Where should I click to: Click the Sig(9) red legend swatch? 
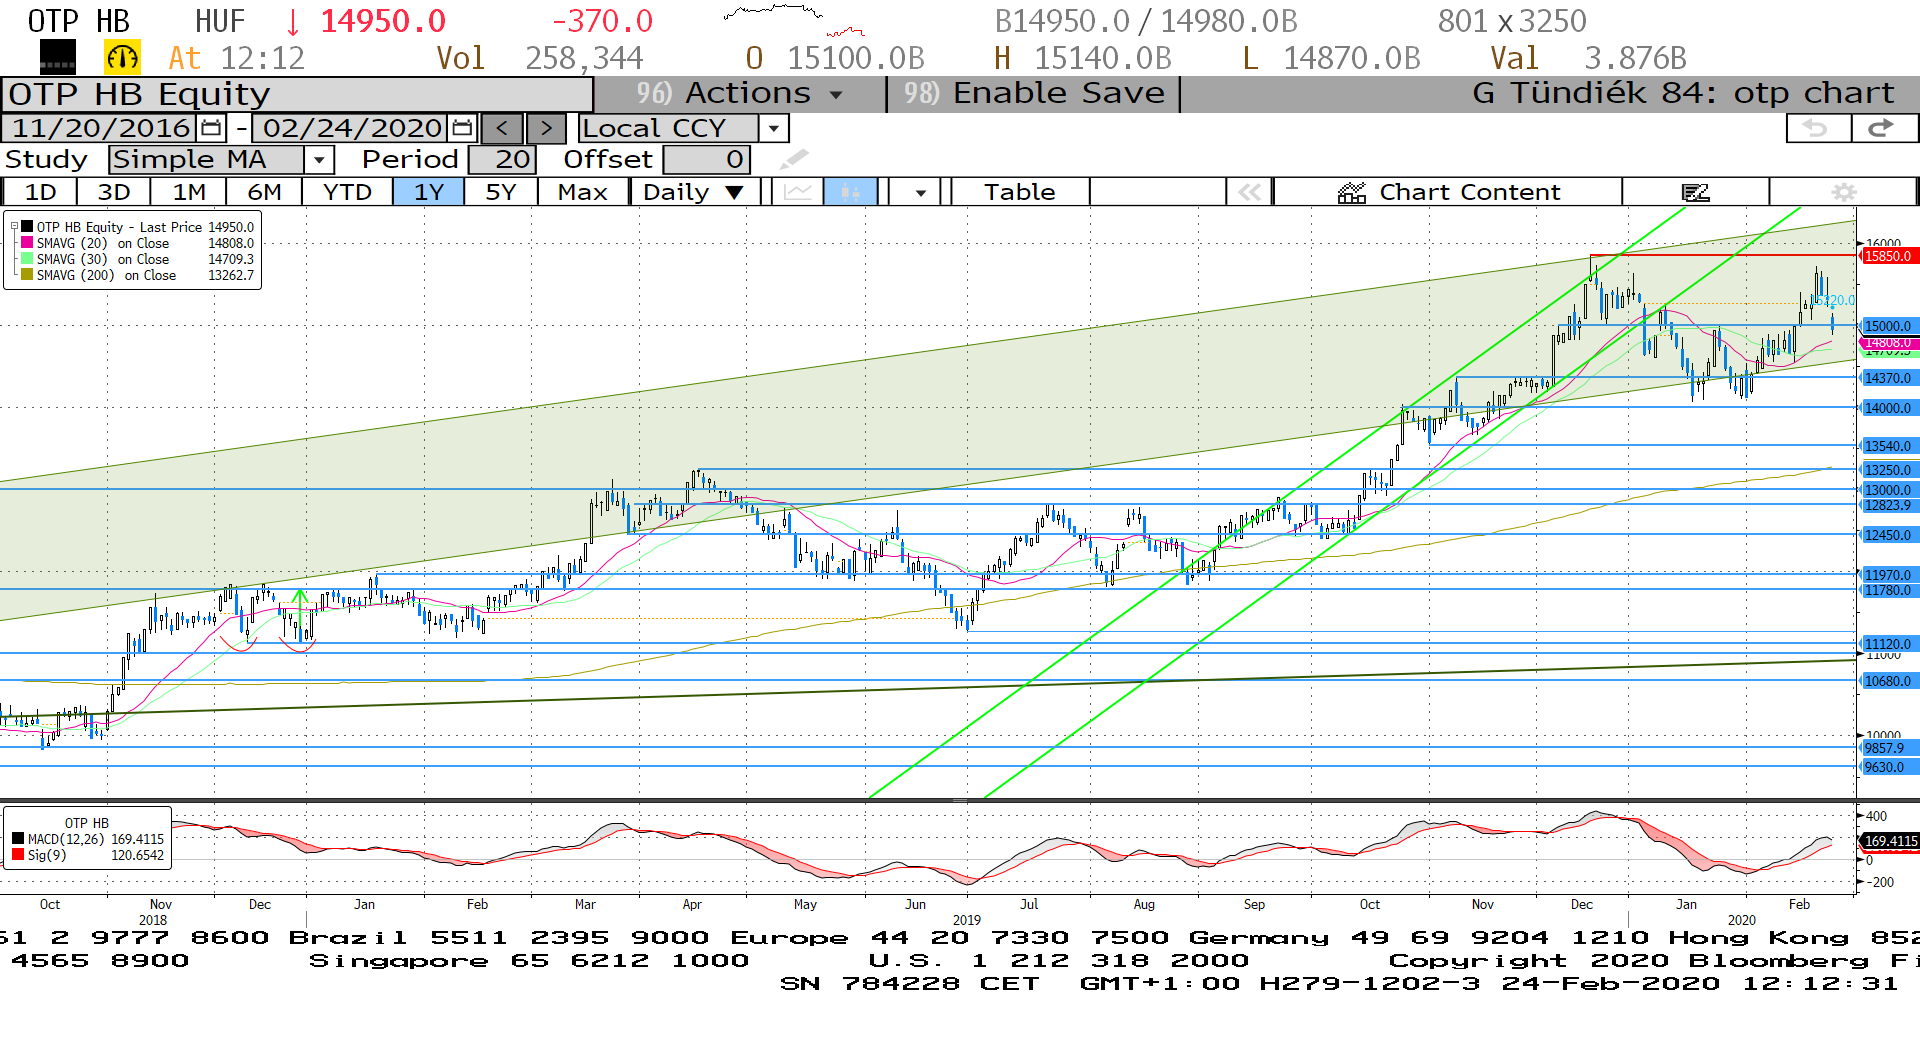(18, 855)
